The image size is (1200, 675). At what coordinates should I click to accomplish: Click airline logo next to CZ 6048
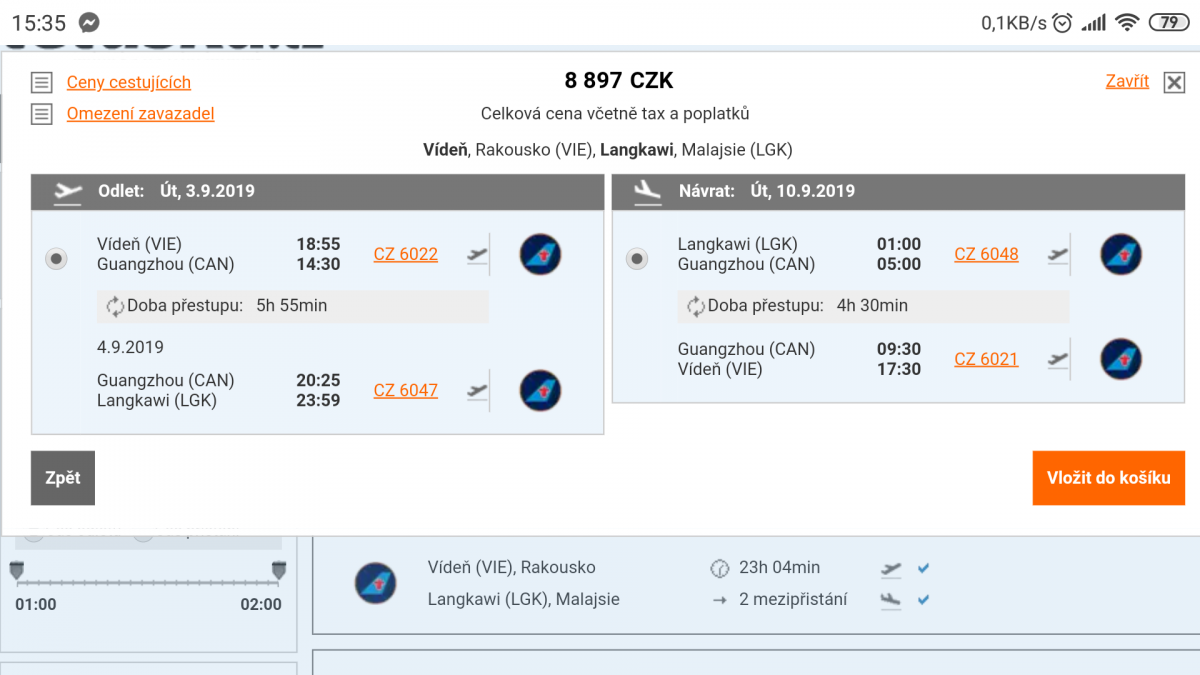[1121, 254]
